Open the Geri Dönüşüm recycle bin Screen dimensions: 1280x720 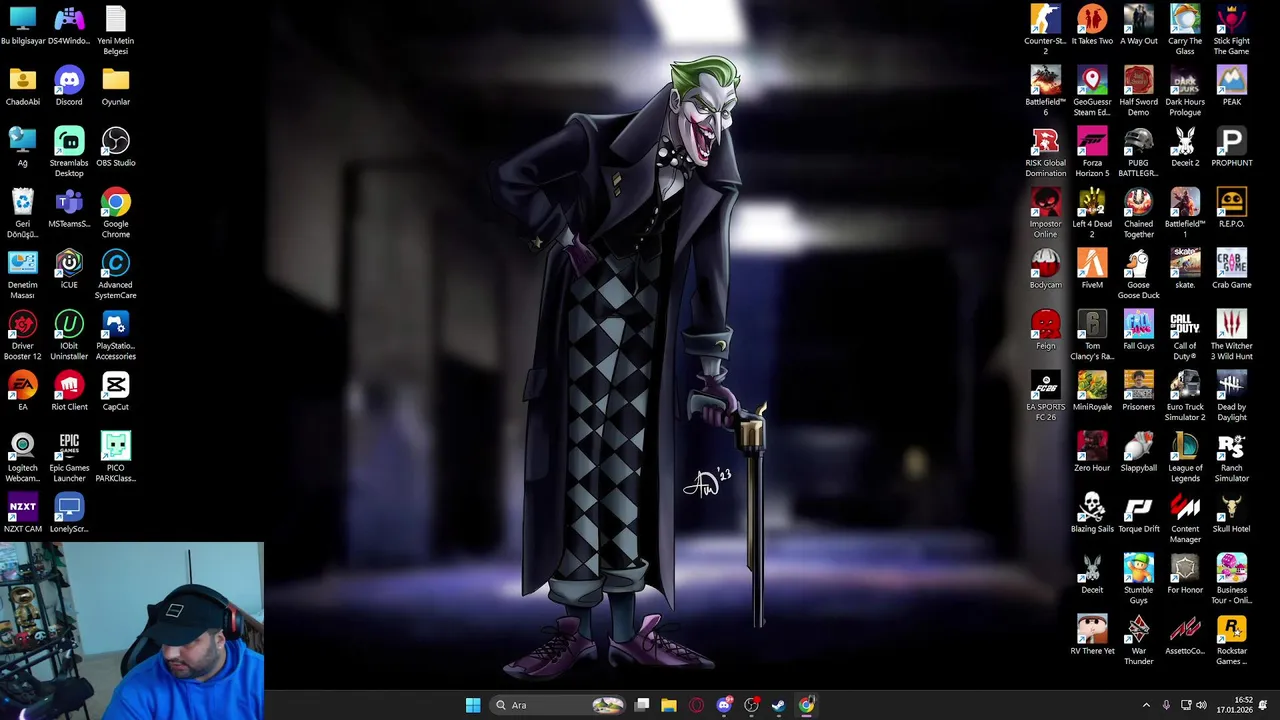click(23, 214)
